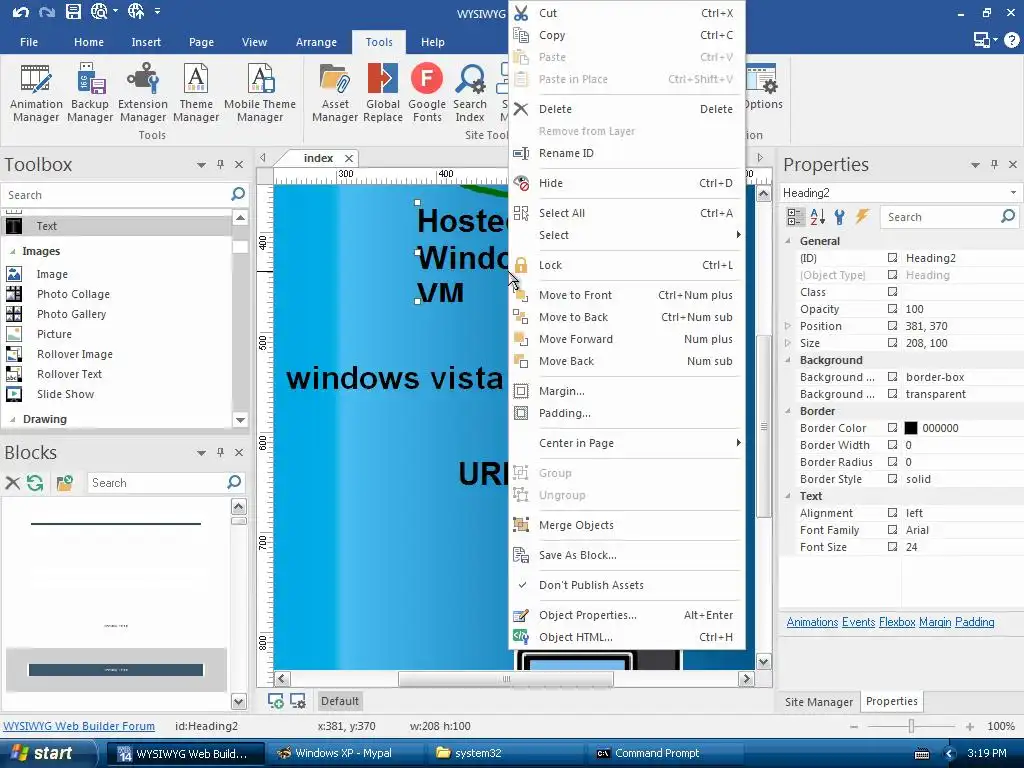Open Backup Manager in the ribbon

click(90, 92)
